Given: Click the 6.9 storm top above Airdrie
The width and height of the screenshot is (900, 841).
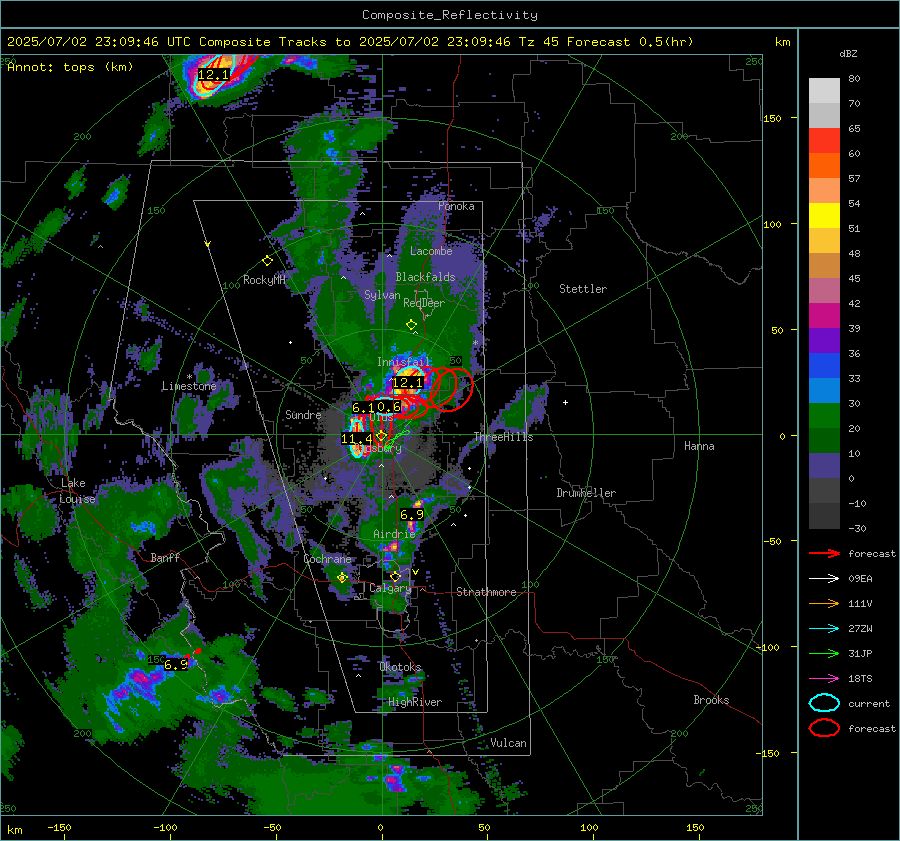Looking at the screenshot, I should point(412,514).
